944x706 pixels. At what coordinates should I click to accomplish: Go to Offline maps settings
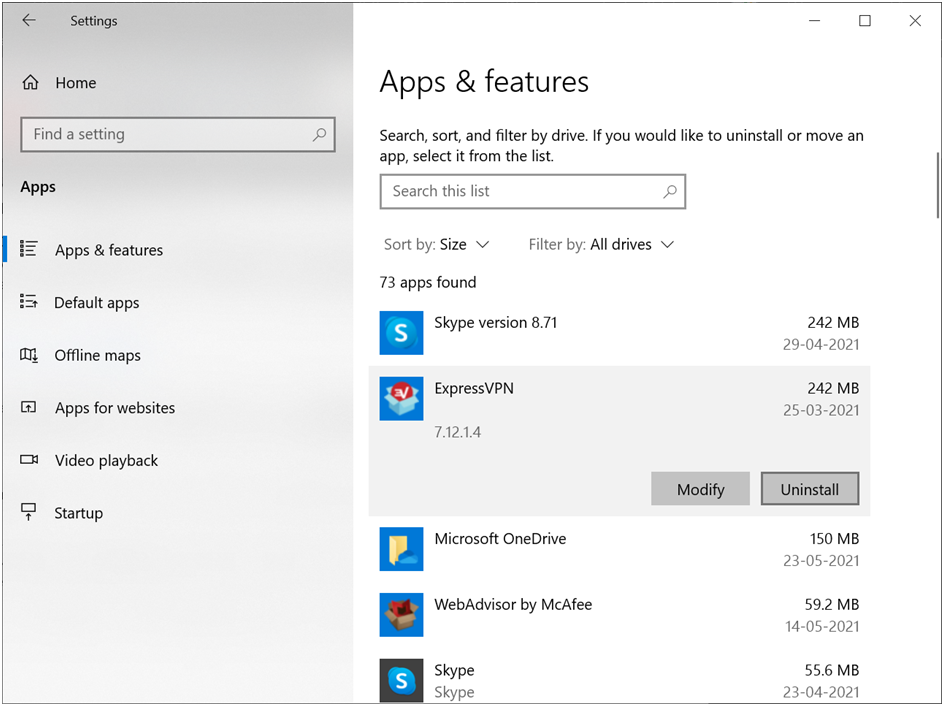98,355
